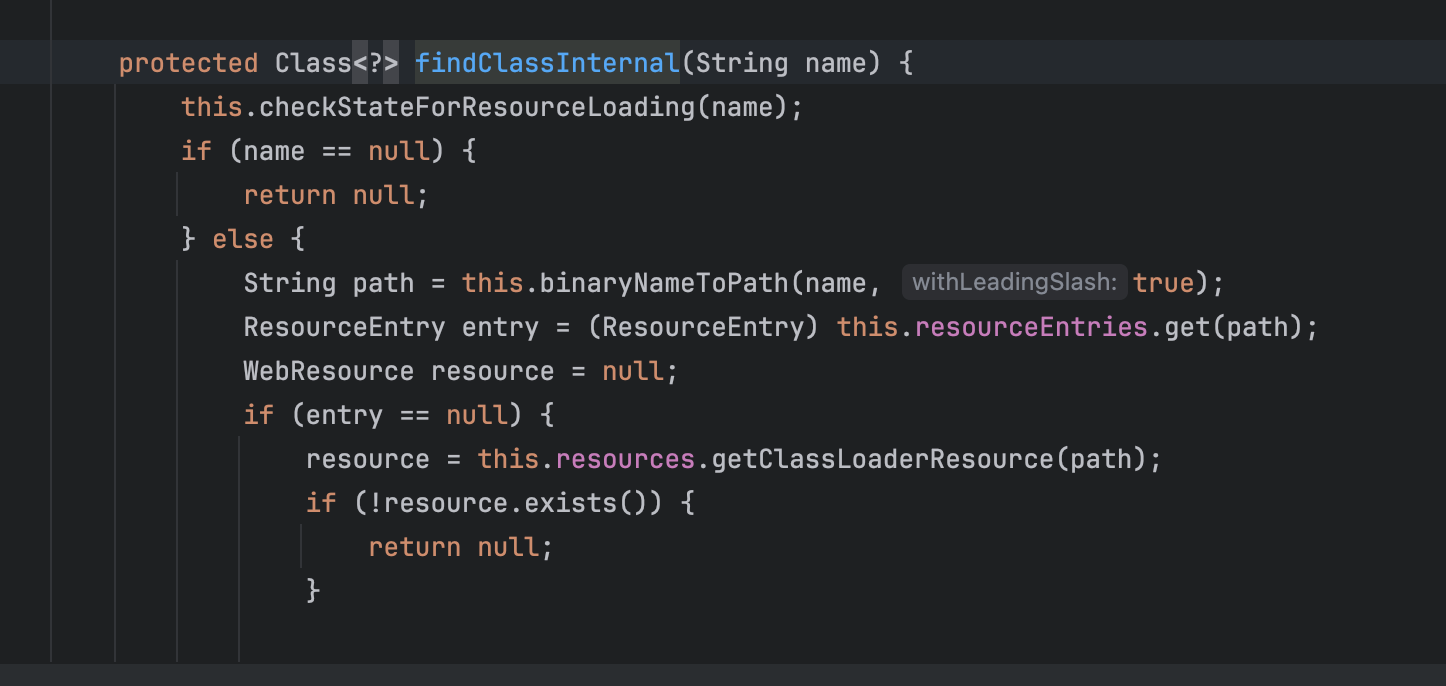
Task: Click the true argument after withLeadingSlash
Action: [x=1163, y=283]
